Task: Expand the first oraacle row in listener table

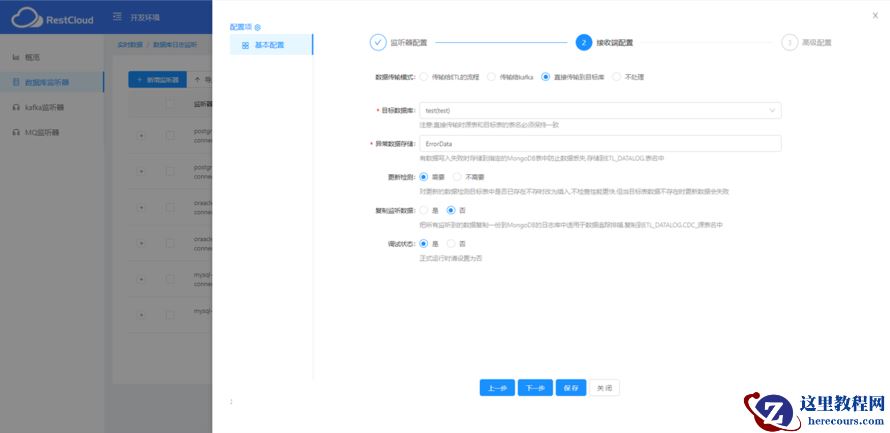Action: (141, 207)
